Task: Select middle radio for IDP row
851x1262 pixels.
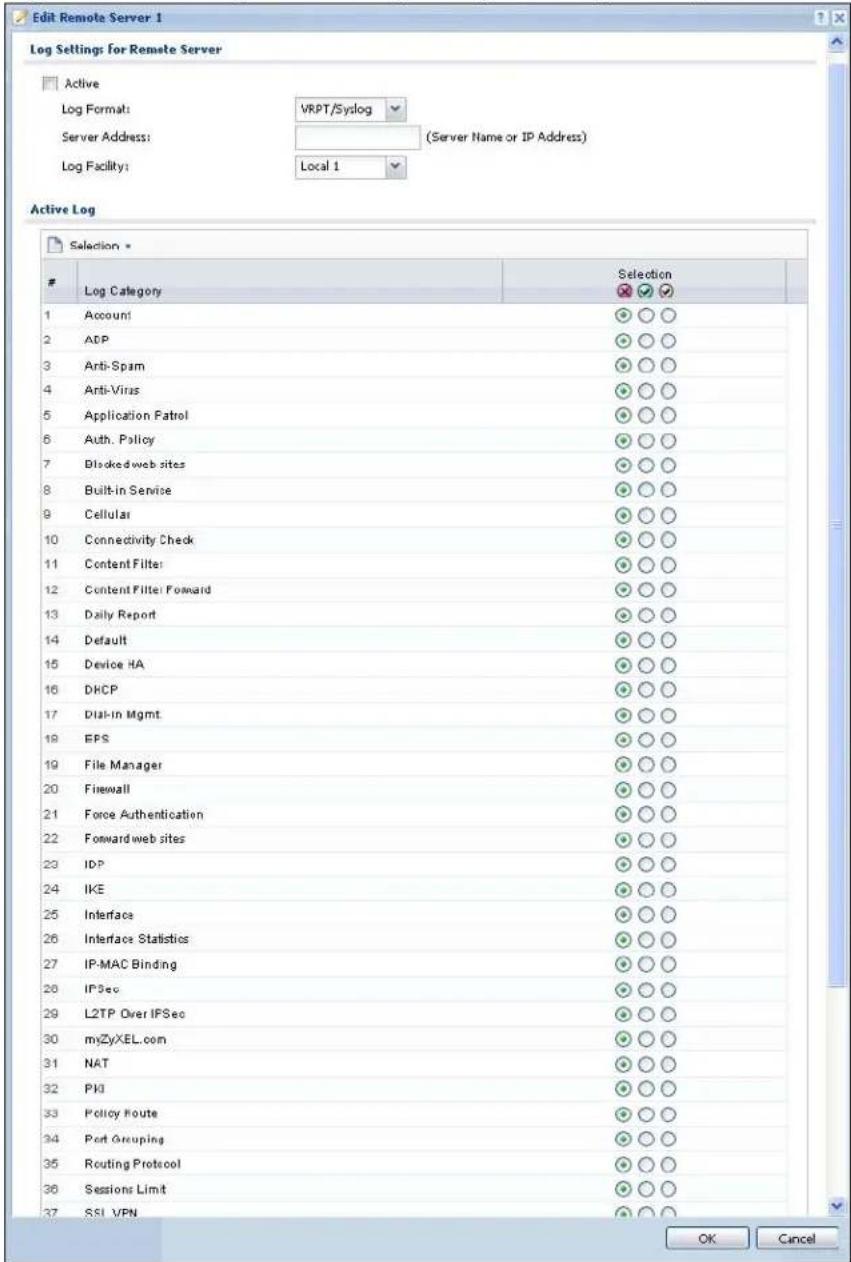Action: [x=647, y=864]
